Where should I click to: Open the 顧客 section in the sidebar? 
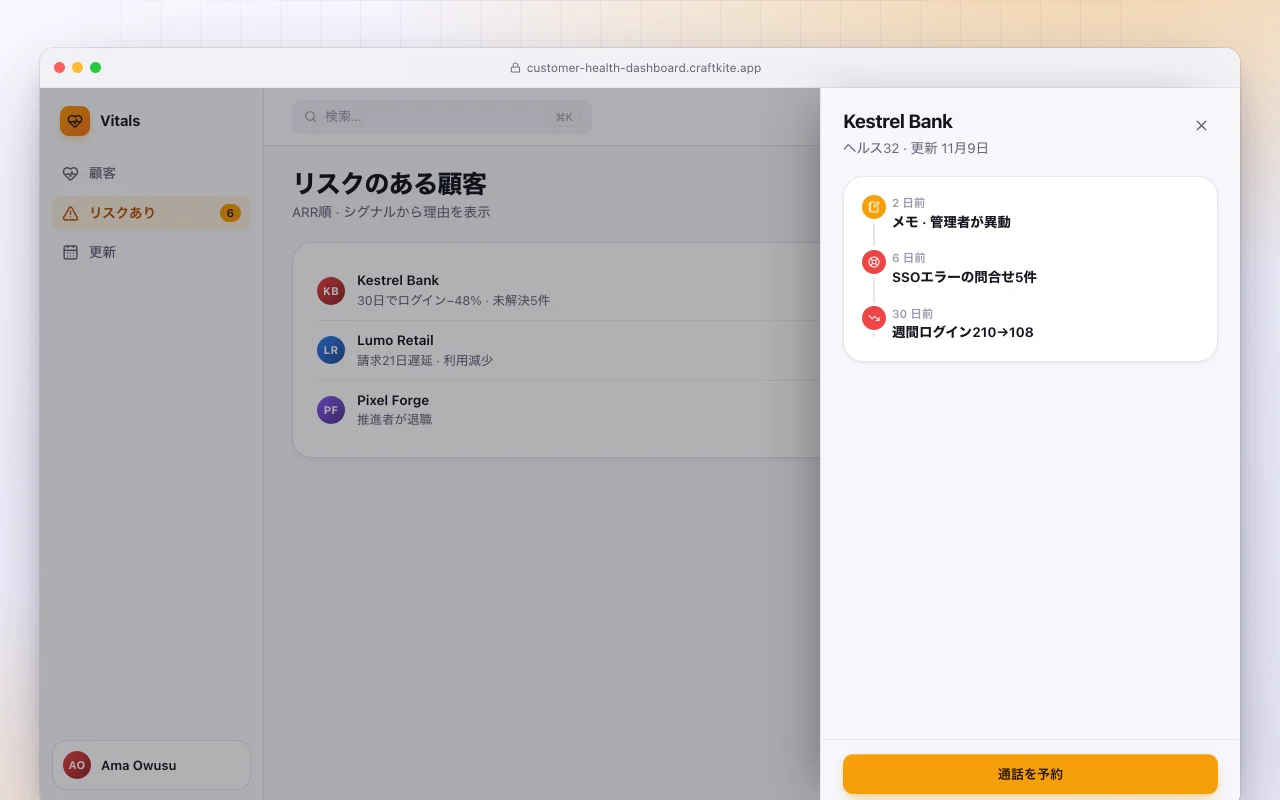151,173
